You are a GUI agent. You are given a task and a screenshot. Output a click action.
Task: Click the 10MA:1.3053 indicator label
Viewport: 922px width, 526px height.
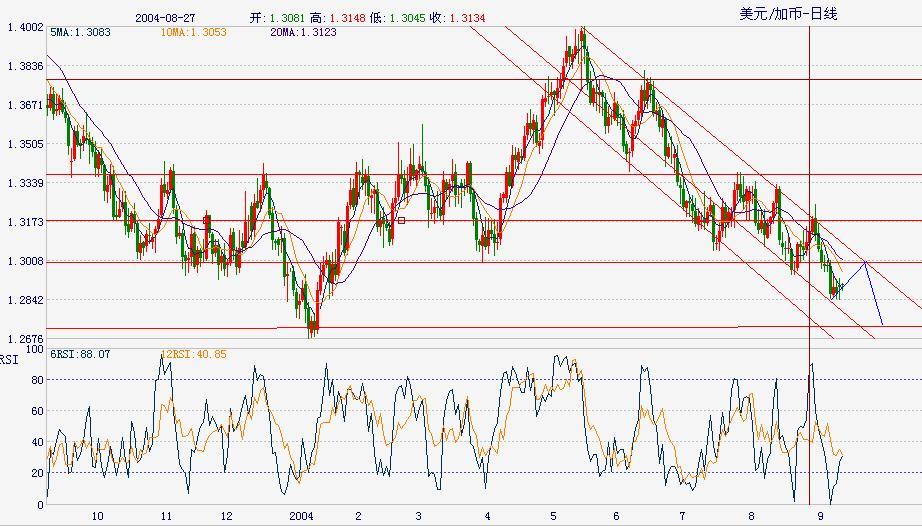[193, 32]
